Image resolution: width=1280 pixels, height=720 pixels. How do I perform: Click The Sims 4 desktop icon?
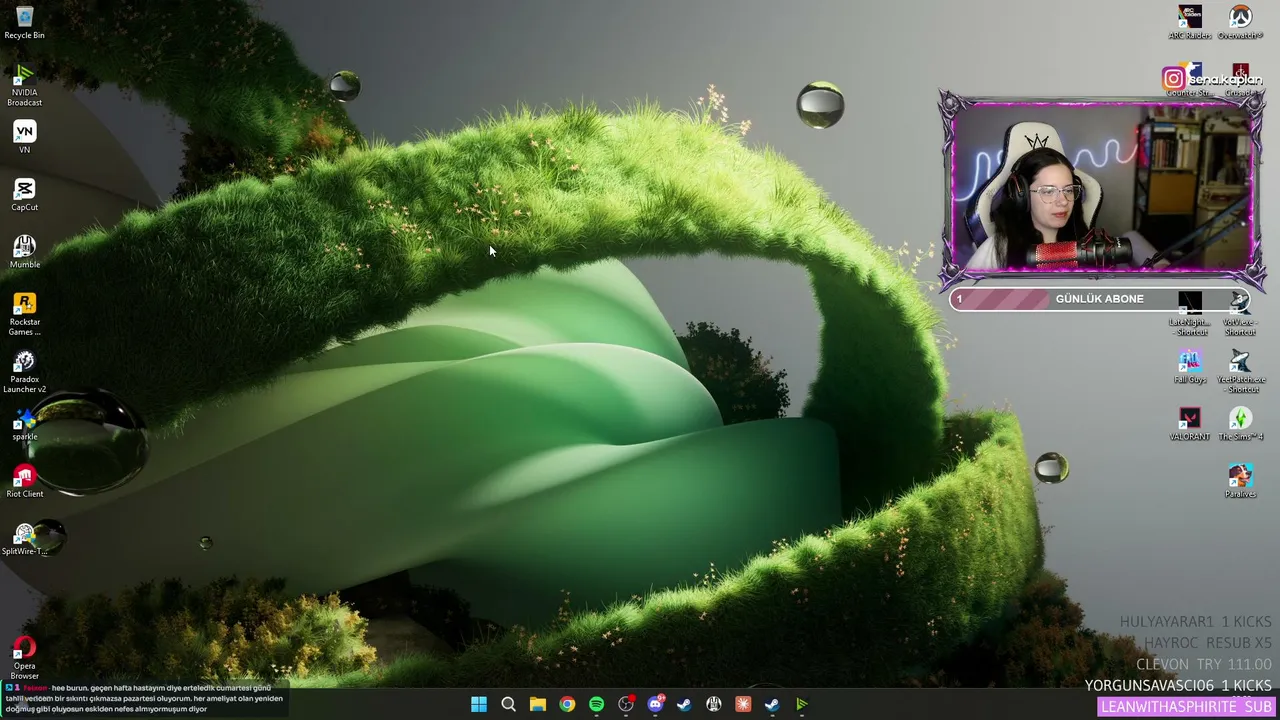click(x=1240, y=423)
